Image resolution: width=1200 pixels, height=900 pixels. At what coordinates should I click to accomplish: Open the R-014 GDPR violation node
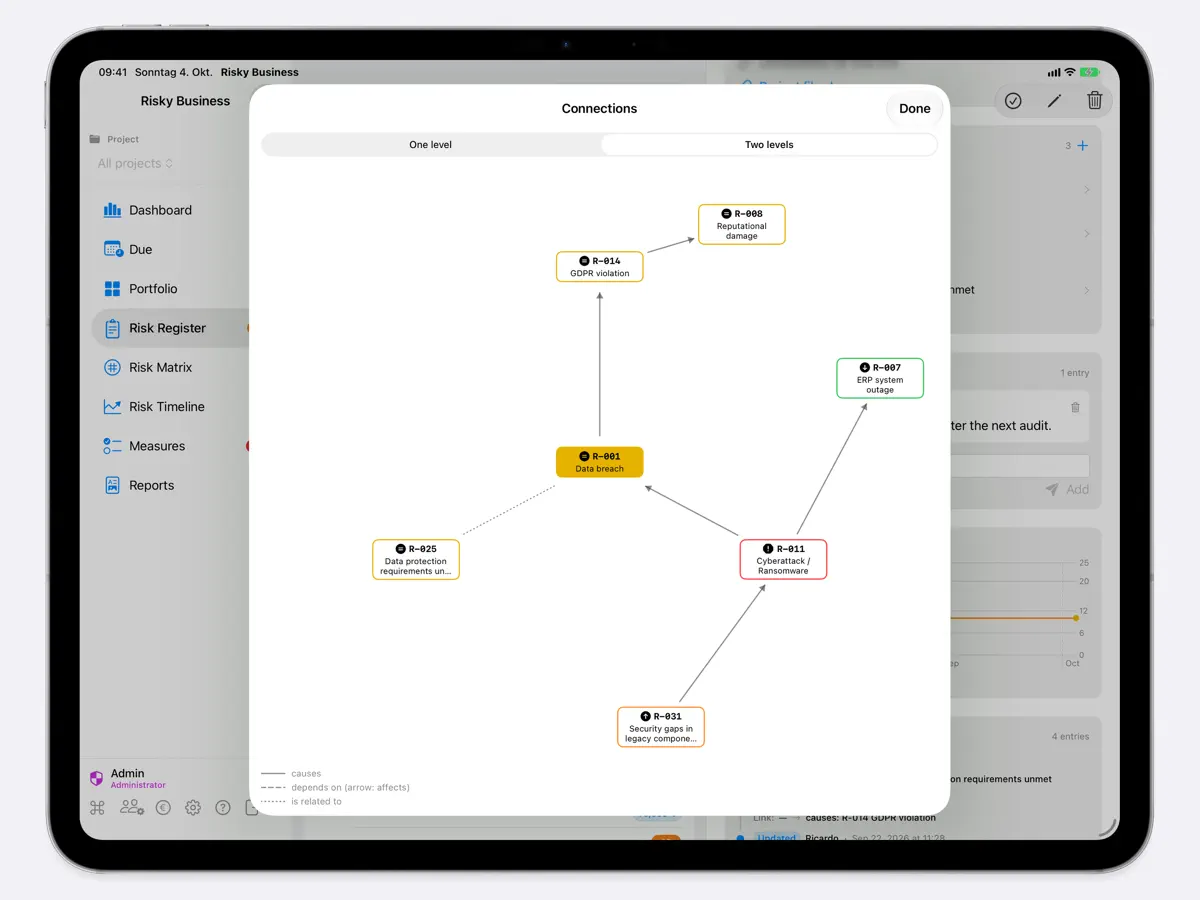point(600,267)
